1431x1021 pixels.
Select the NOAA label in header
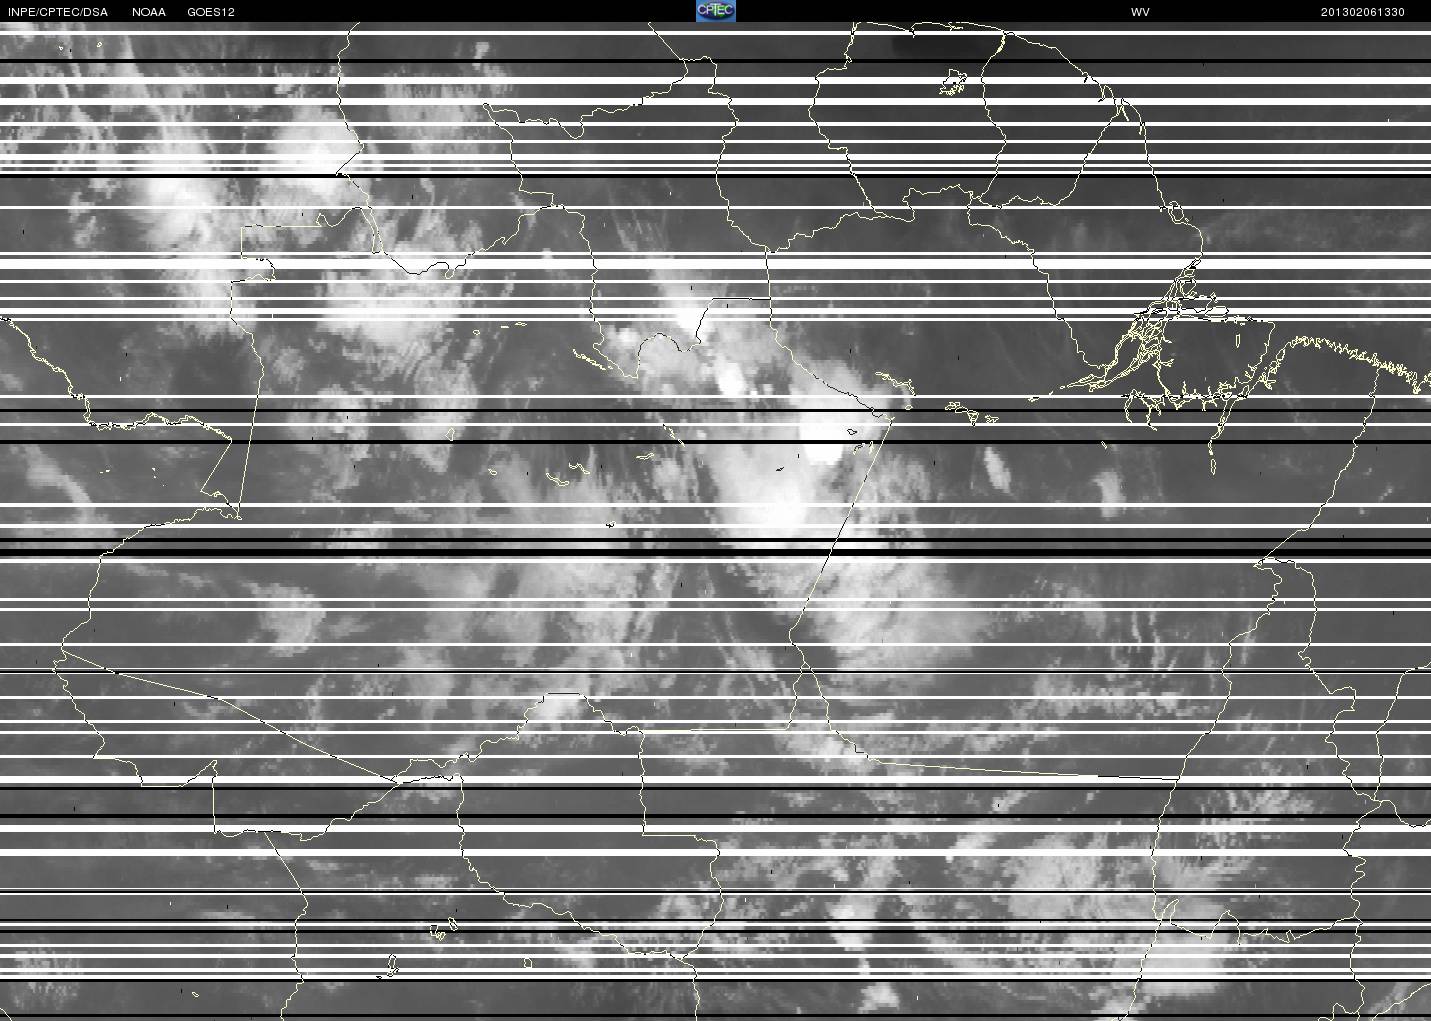[x=149, y=12]
